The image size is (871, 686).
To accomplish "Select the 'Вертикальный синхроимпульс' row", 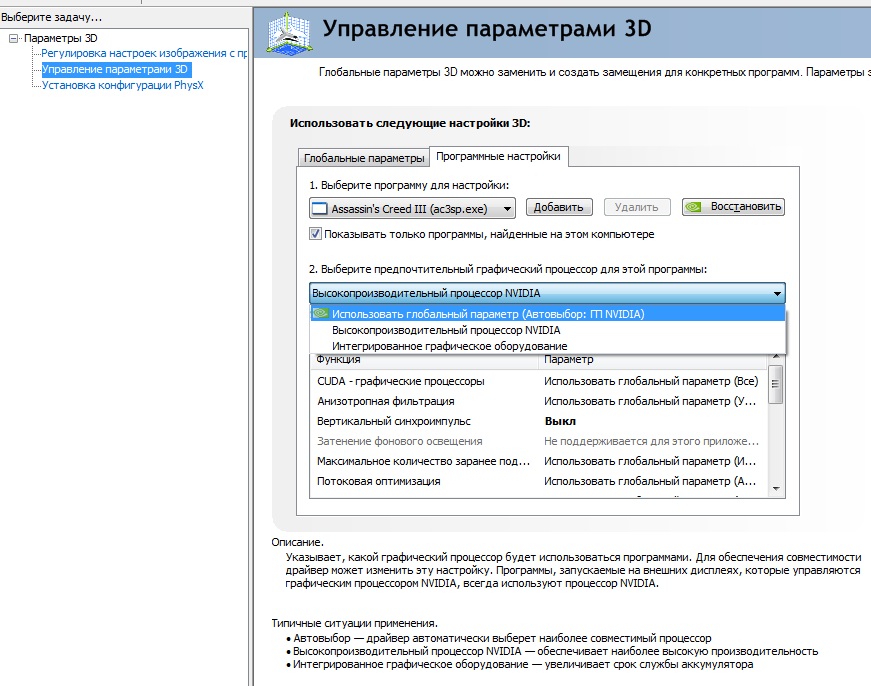I will pyautogui.click(x=539, y=422).
